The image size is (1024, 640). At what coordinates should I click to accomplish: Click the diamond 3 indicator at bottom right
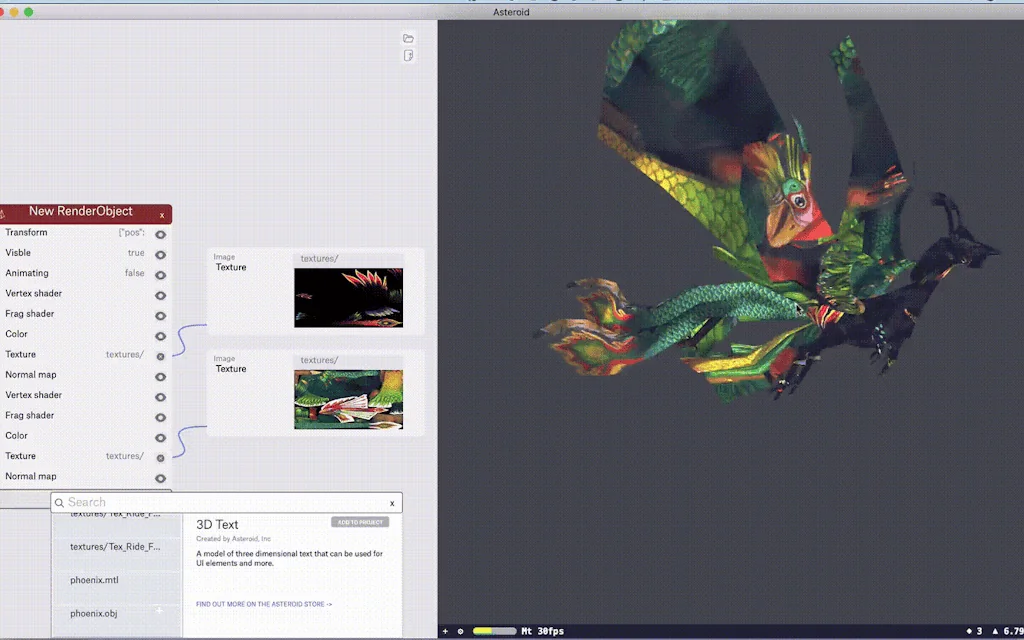click(x=975, y=631)
